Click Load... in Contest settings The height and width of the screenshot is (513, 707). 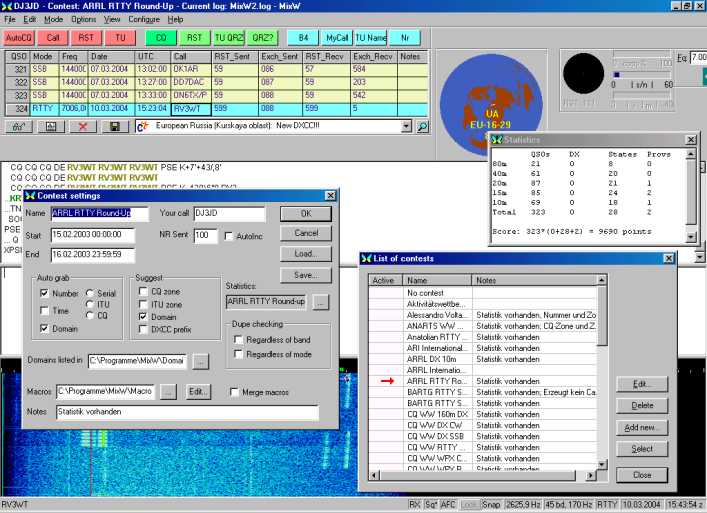tap(306, 254)
